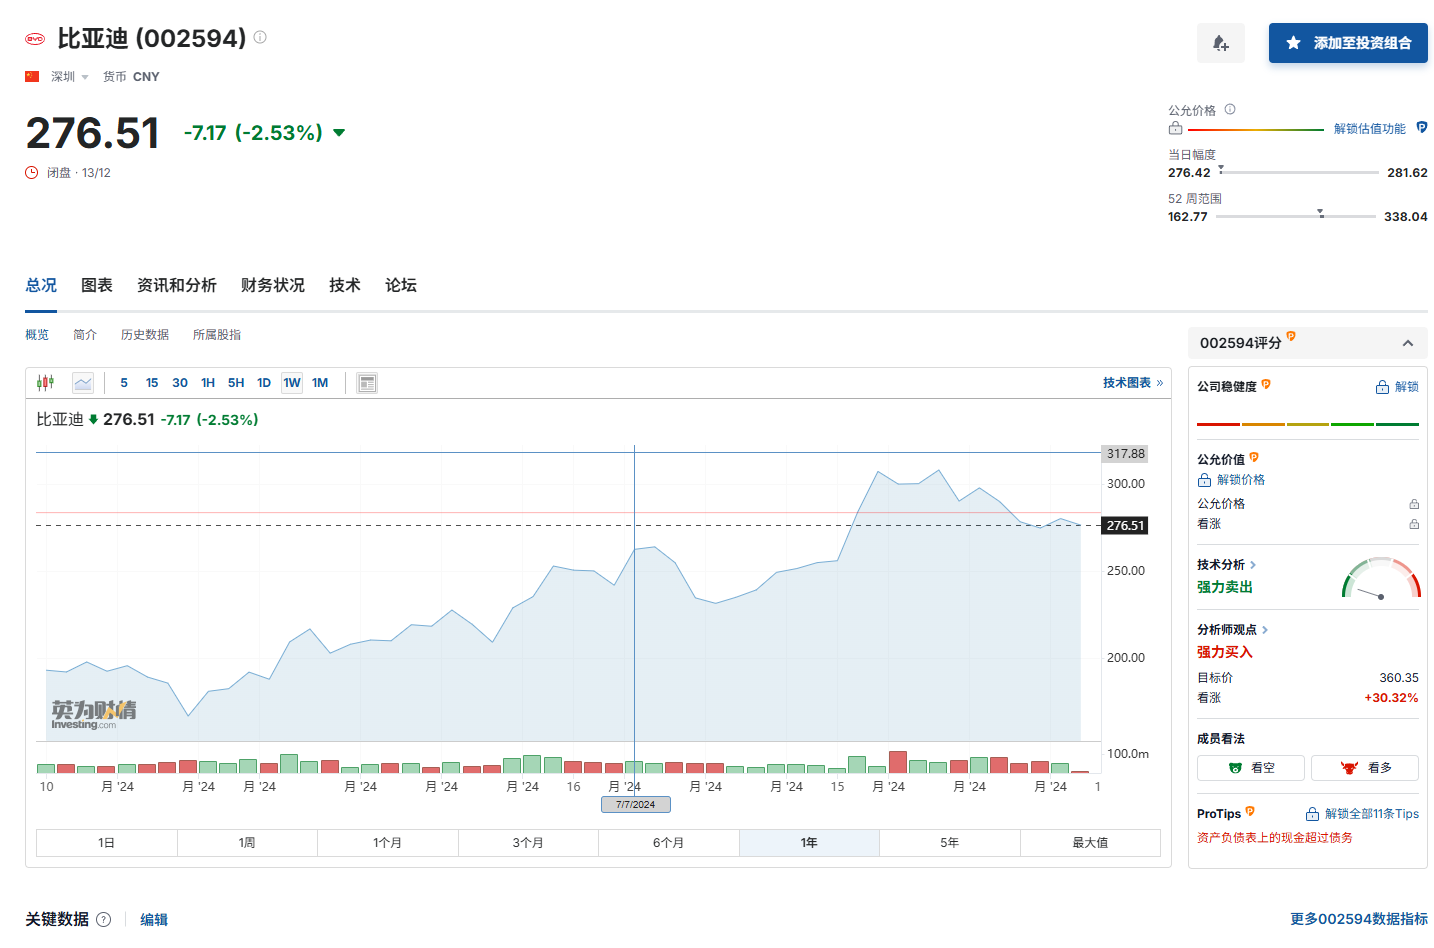Viewport: 1434px width, 948px height.
Task: Collapse the 002594评分 panel chevron
Action: click(x=1408, y=343)
